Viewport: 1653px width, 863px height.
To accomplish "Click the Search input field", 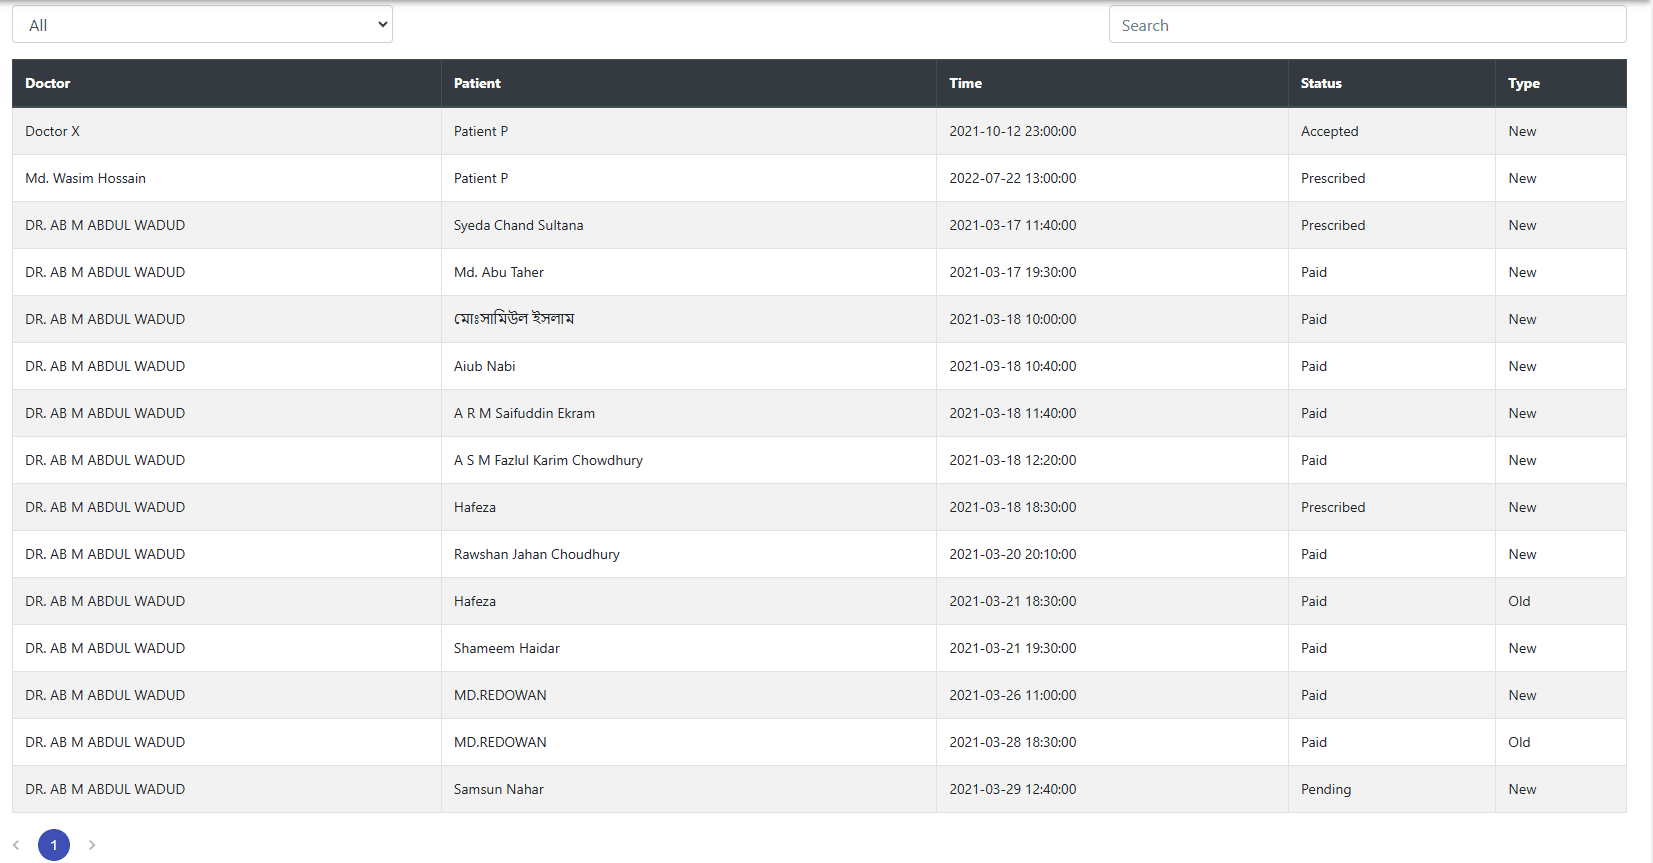I will pyautogui.click(x=1367, y=25).
